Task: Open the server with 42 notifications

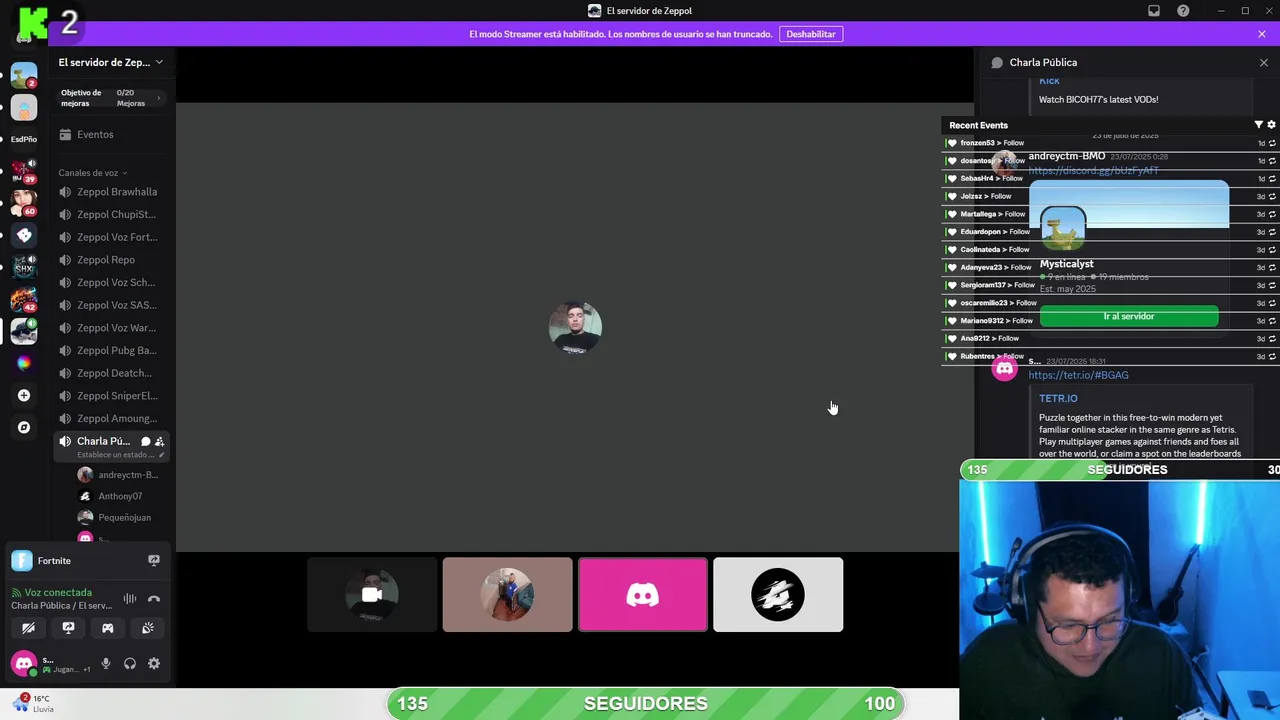Action: tap(24, 299)
